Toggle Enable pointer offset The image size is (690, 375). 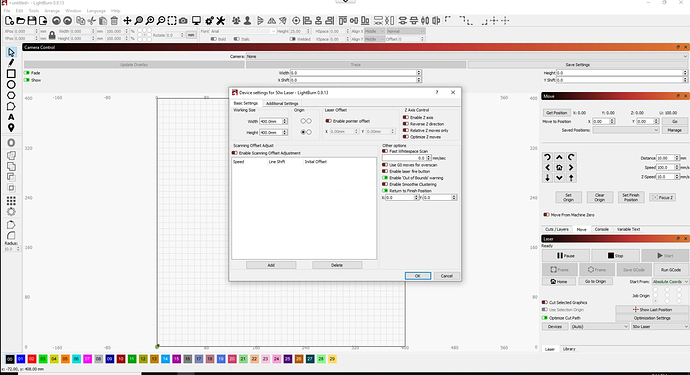(x=328, y=121)
